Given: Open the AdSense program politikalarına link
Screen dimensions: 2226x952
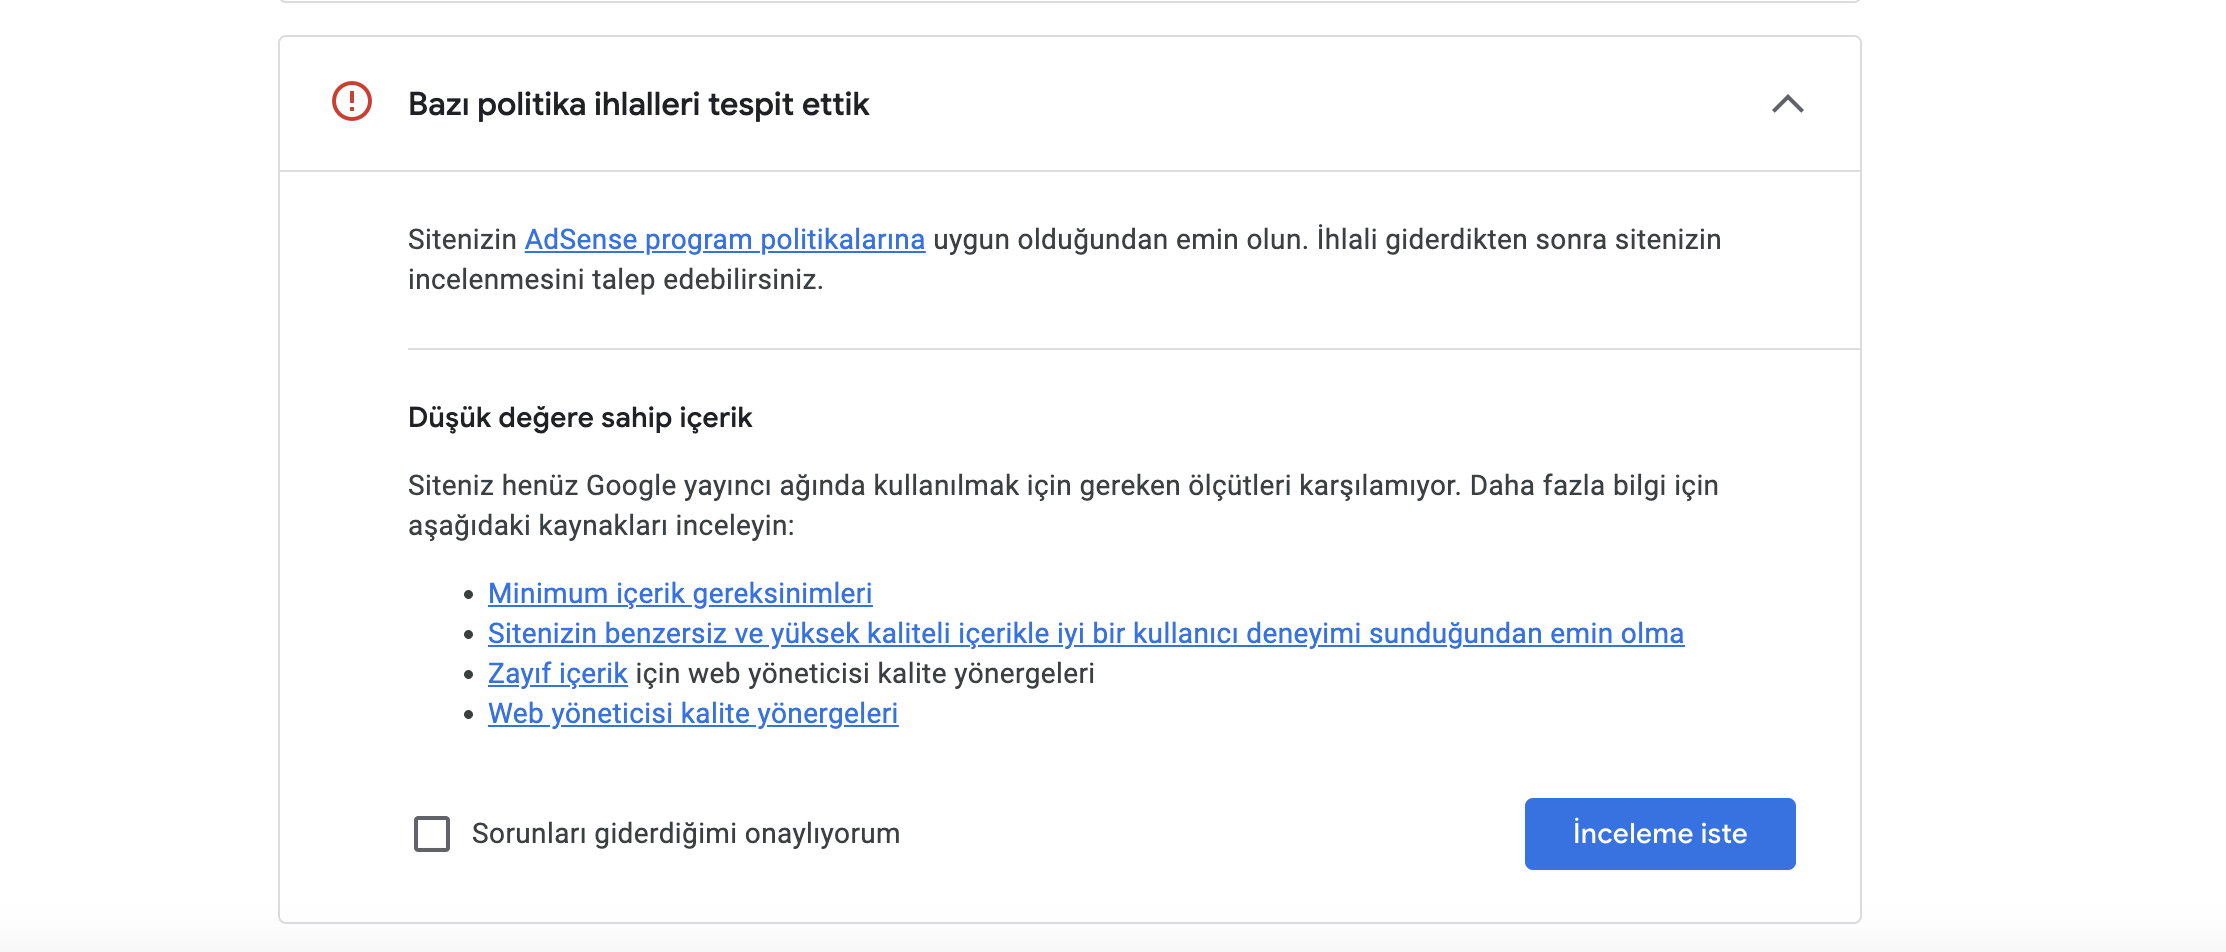Looking at the screenshot, I should [725, 240].
